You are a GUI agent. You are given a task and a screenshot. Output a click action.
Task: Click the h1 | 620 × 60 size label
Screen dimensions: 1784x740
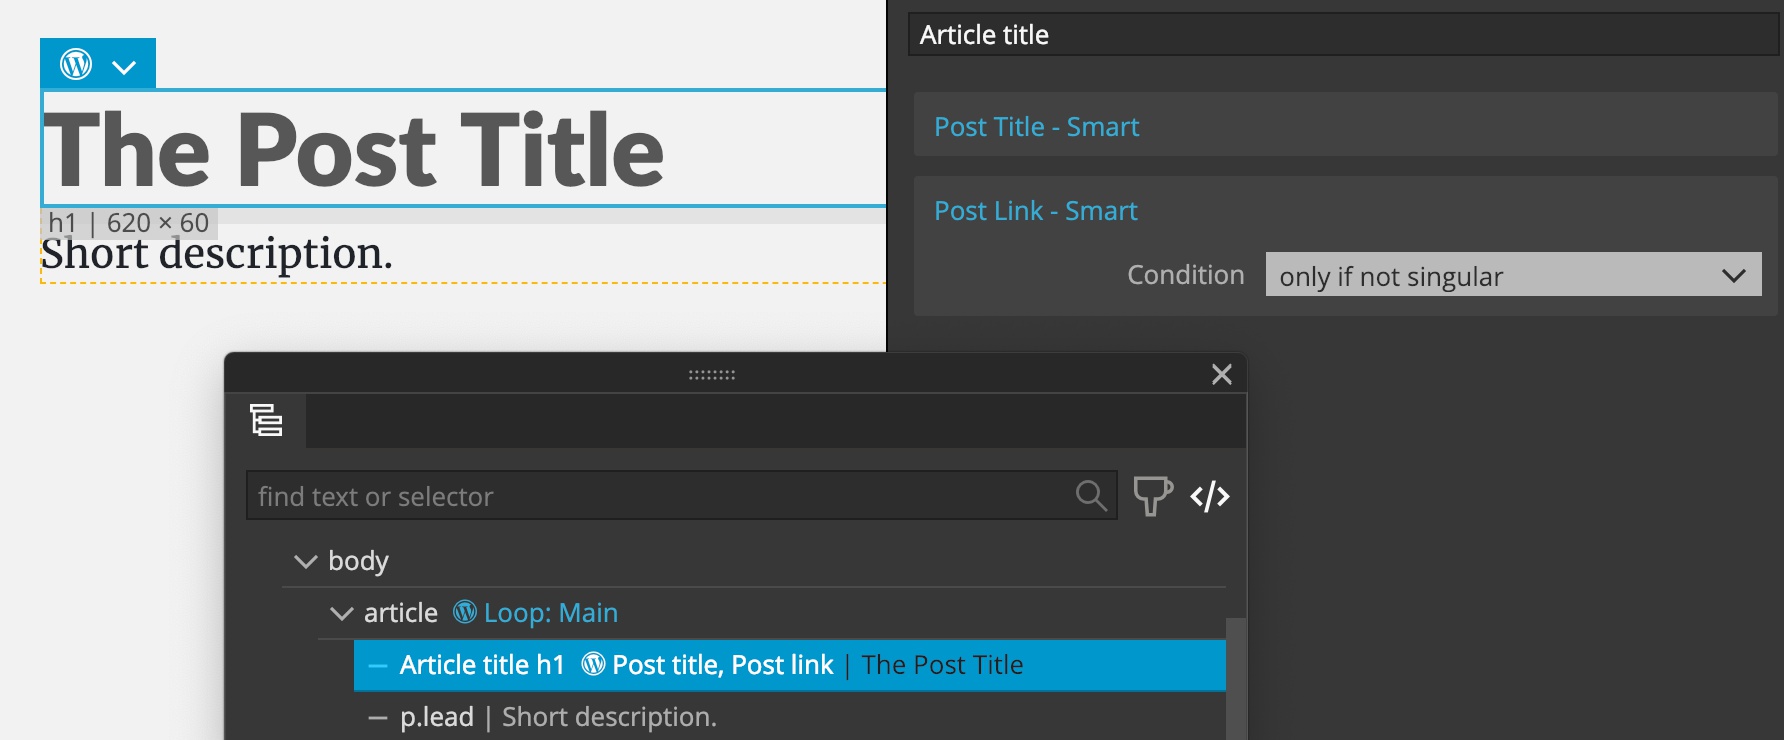click(129, 222)
